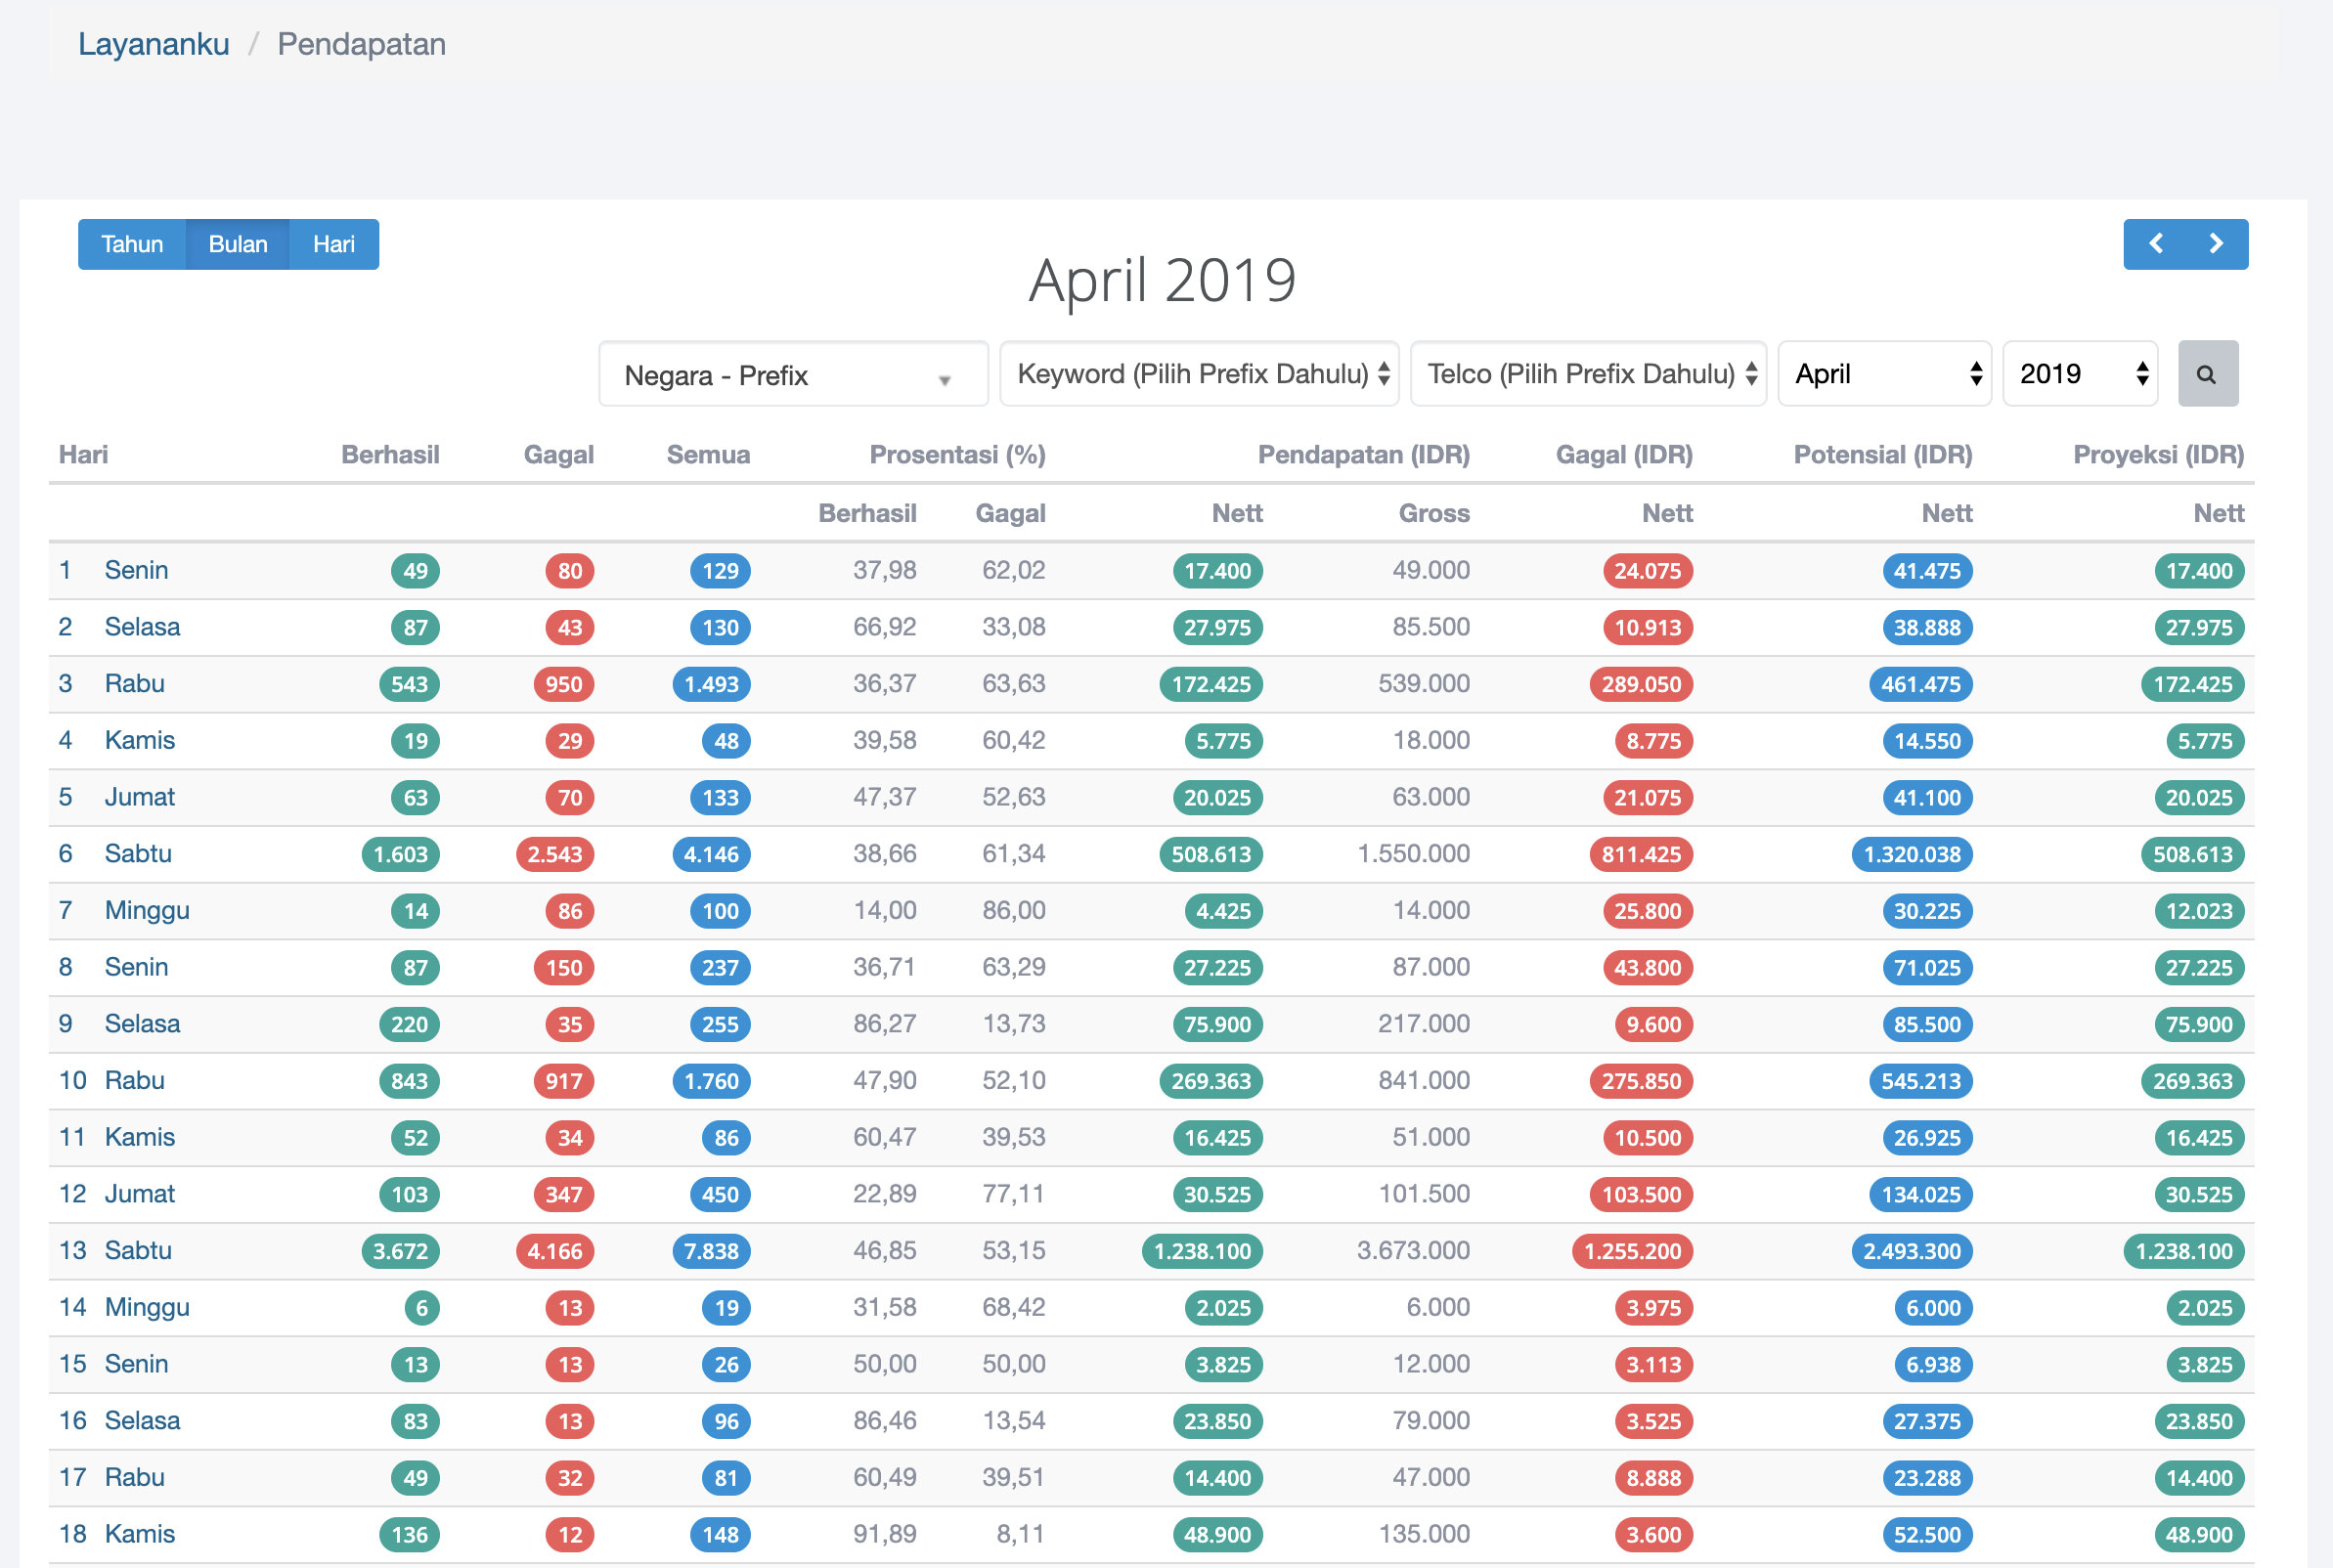Go to previous month arrow
The width and height of the screenshot is (2333, 1568).
point(2156,244)
